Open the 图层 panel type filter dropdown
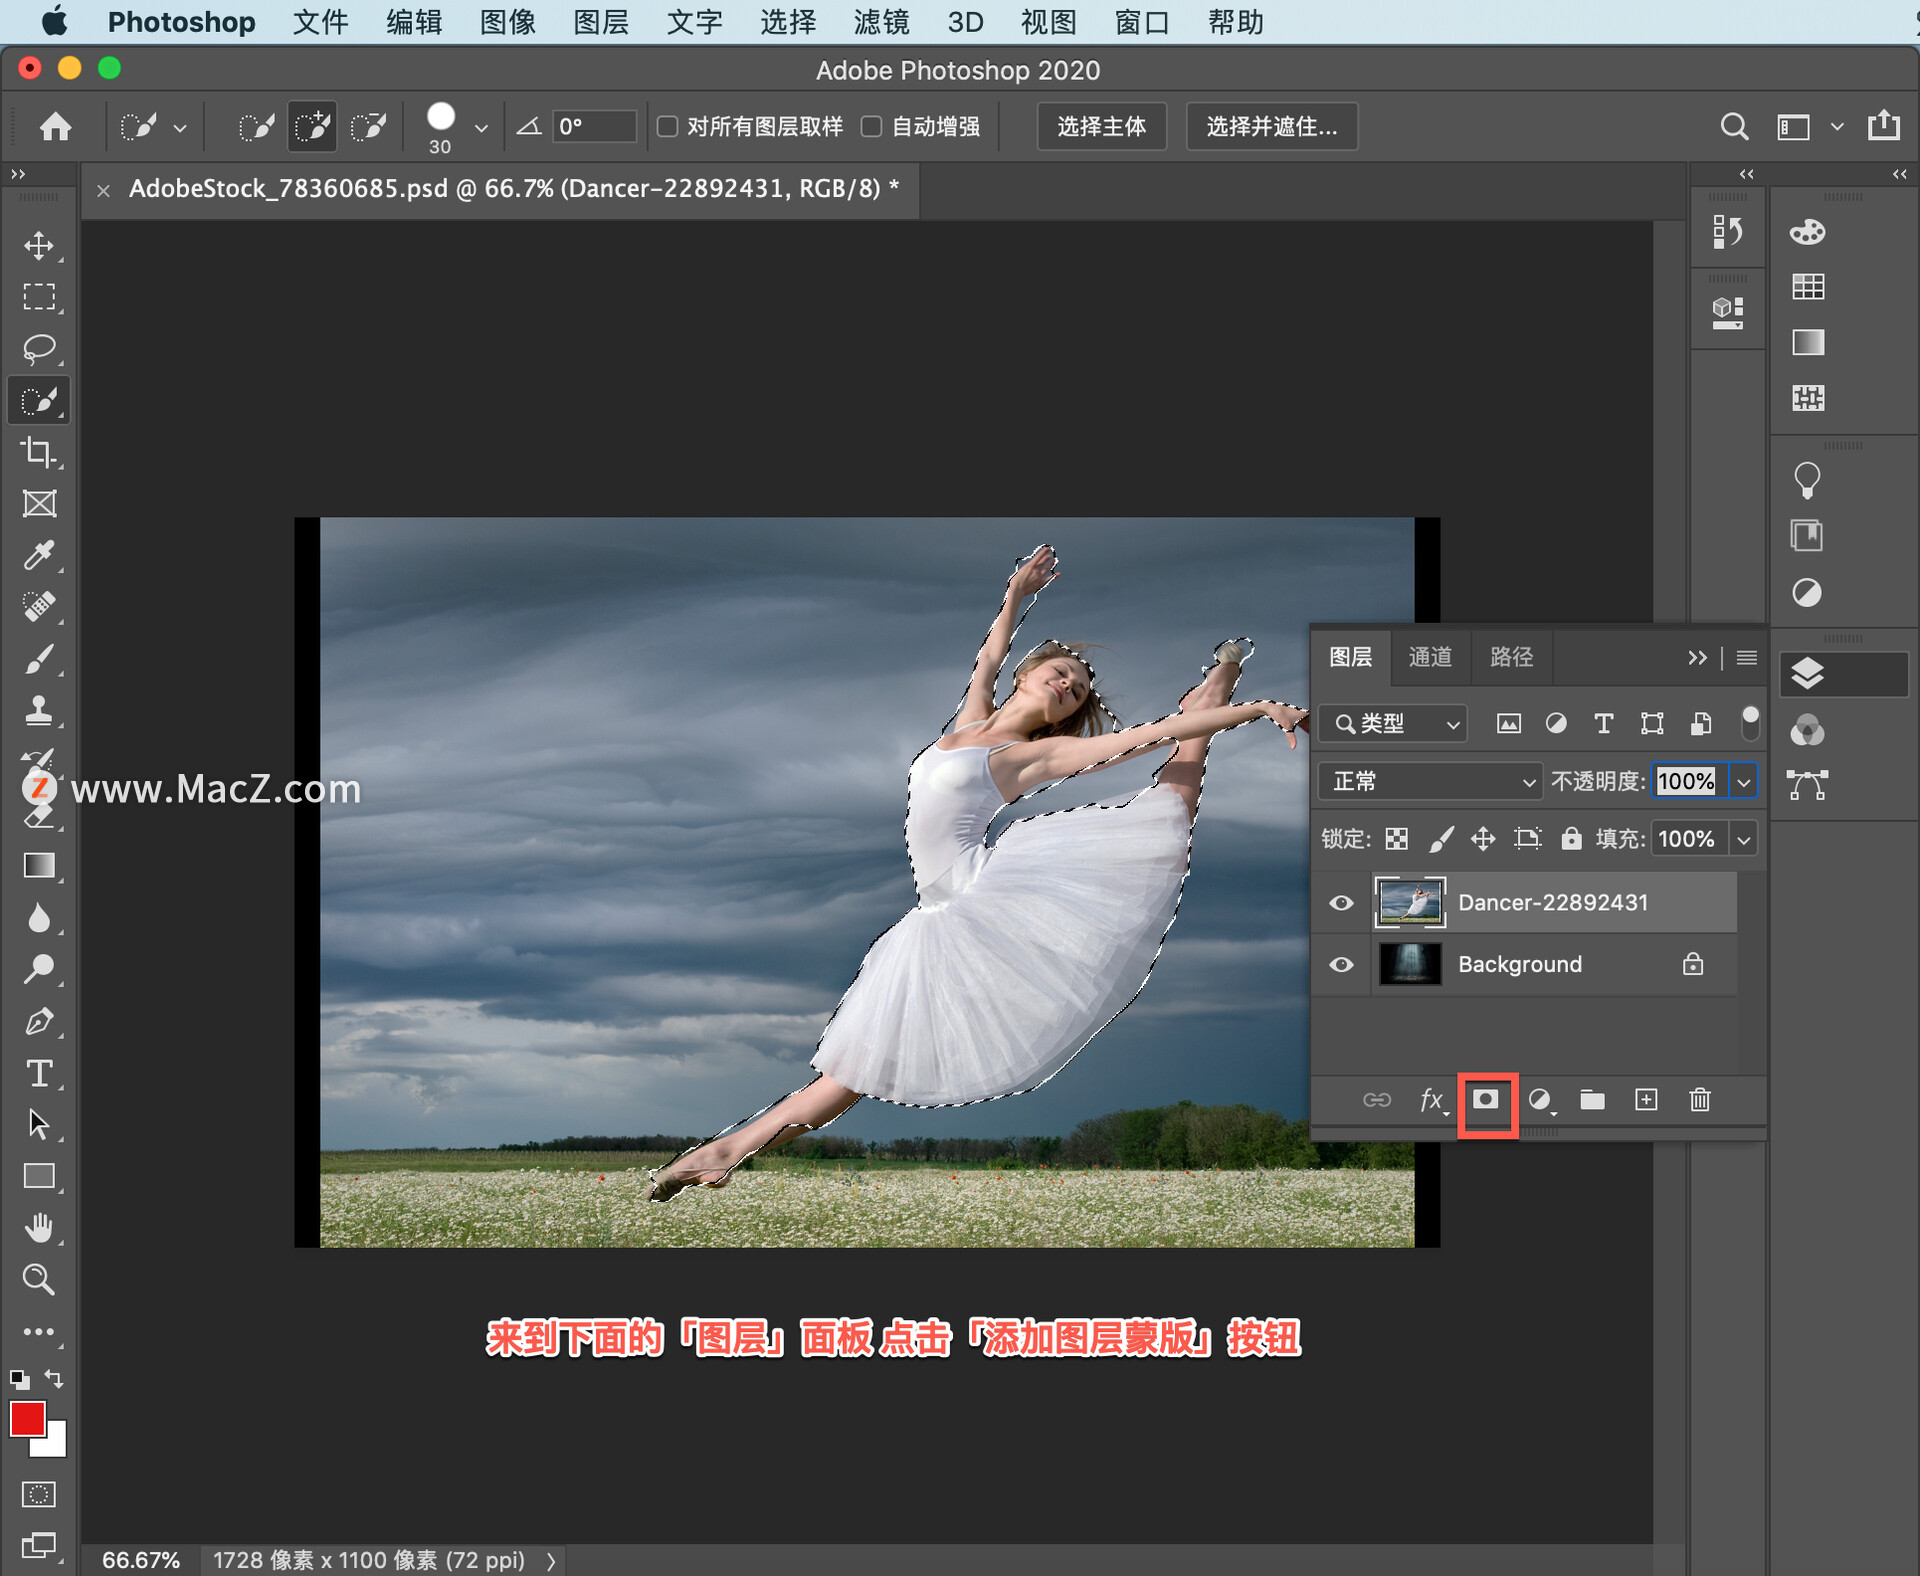 pos(1392,726)
